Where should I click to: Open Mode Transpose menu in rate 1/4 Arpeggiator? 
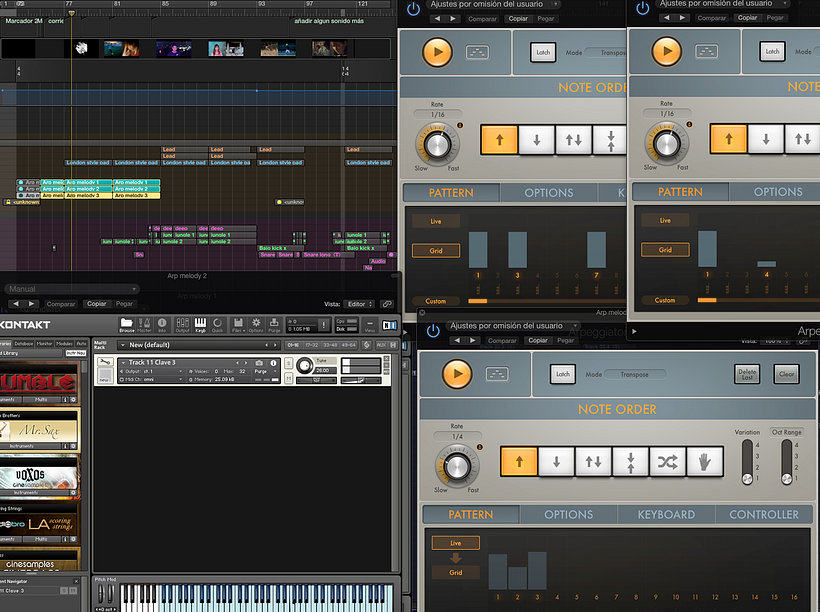[634, 375]
